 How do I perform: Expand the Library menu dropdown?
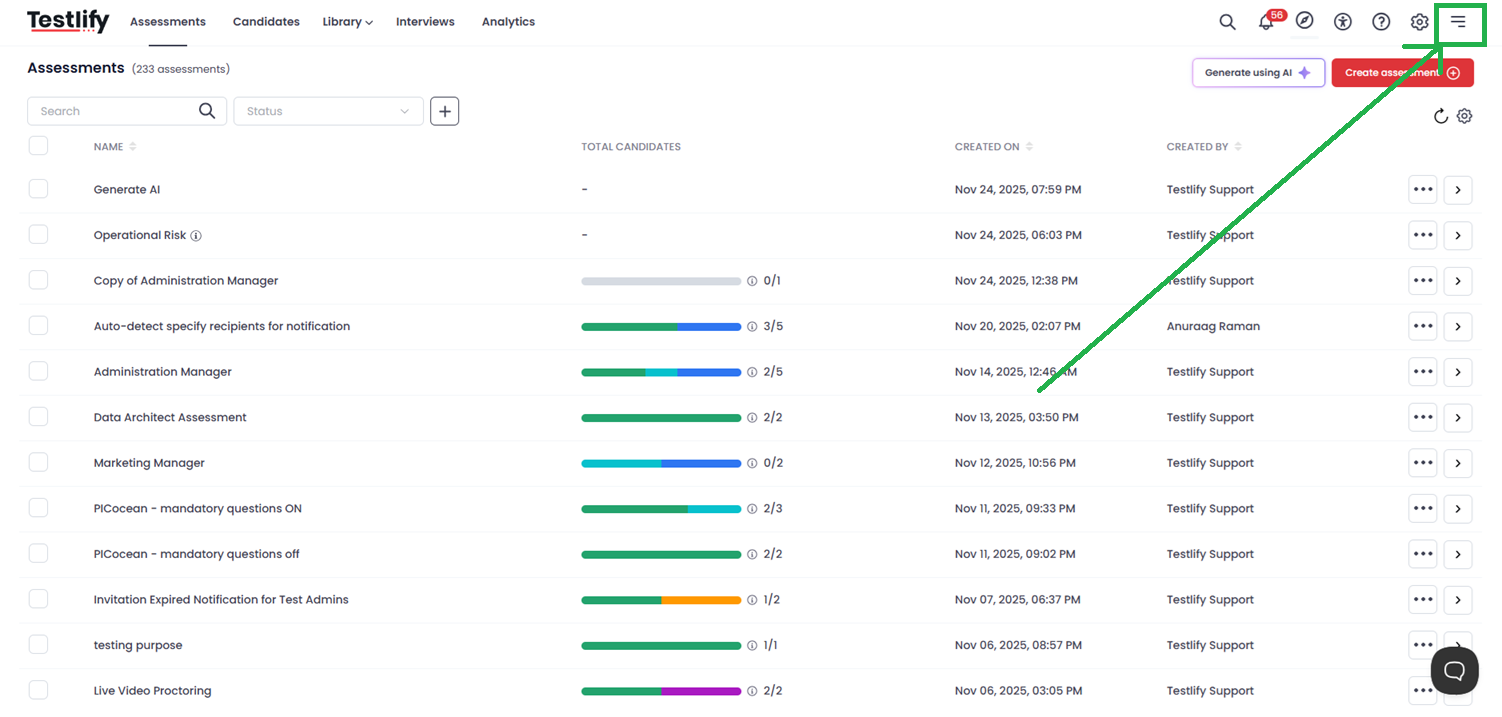(x=347, y=22)
